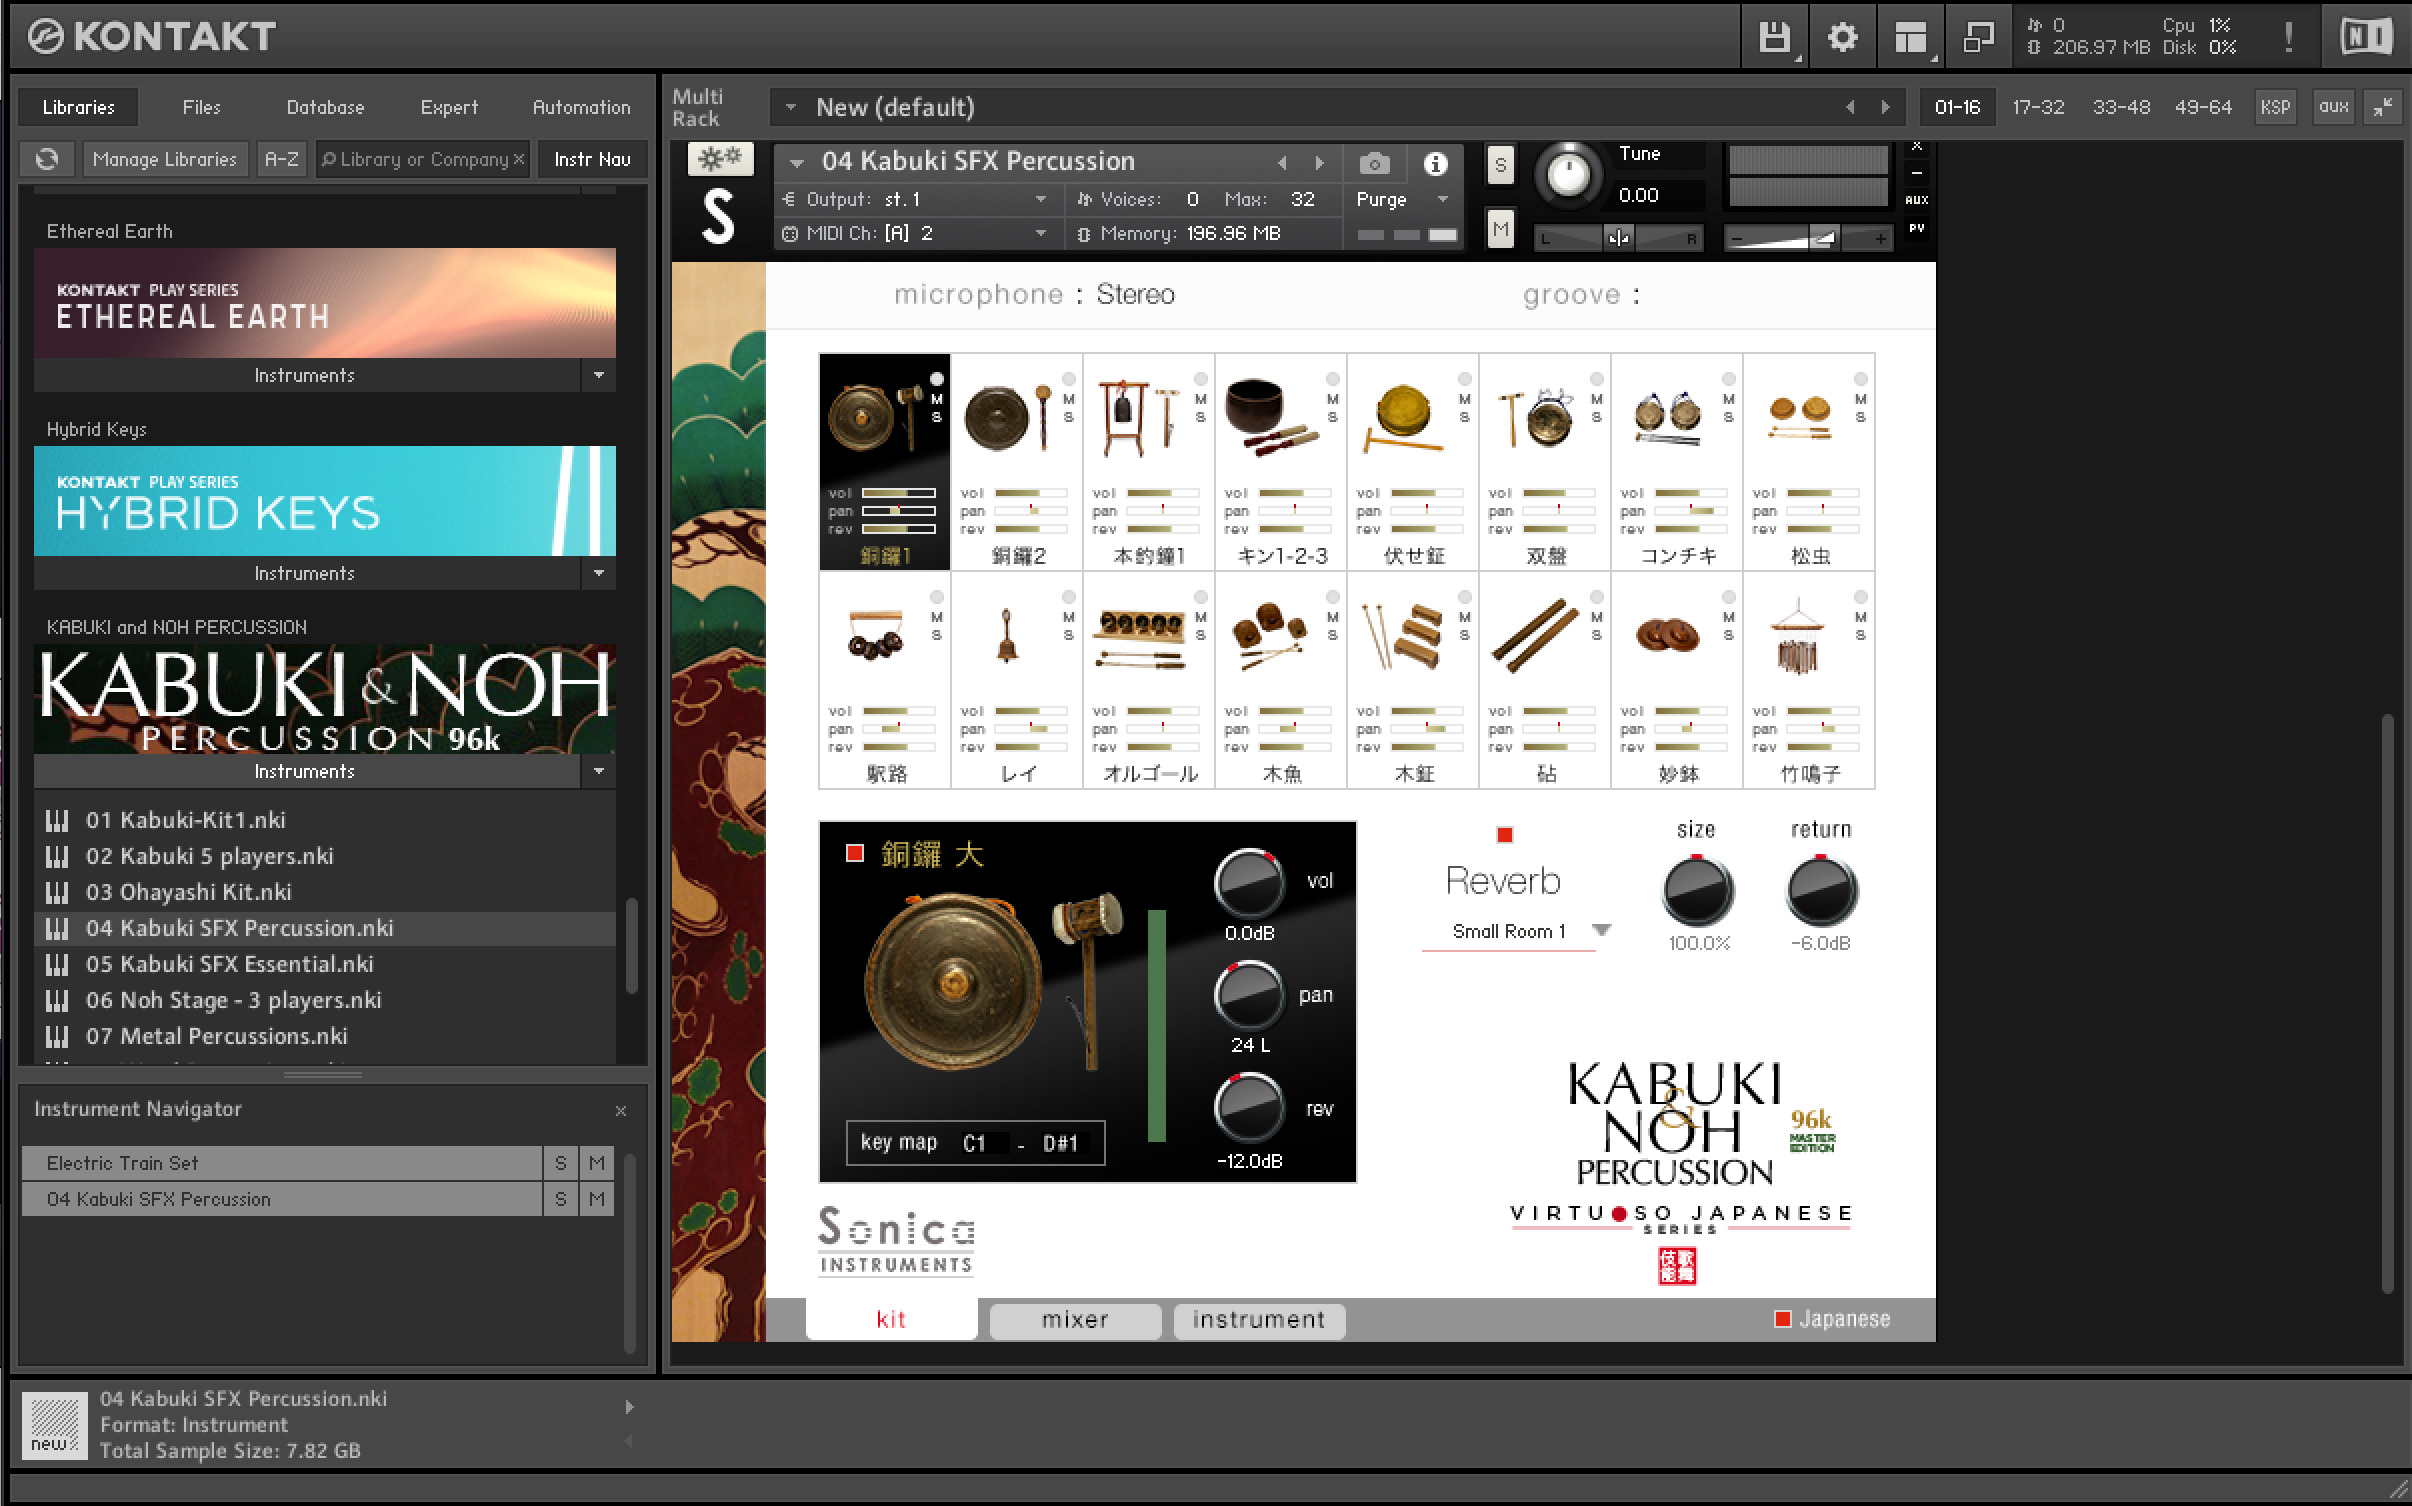
Task: Select the 駅路 bells instrument cell
Action: pos(884,680)
